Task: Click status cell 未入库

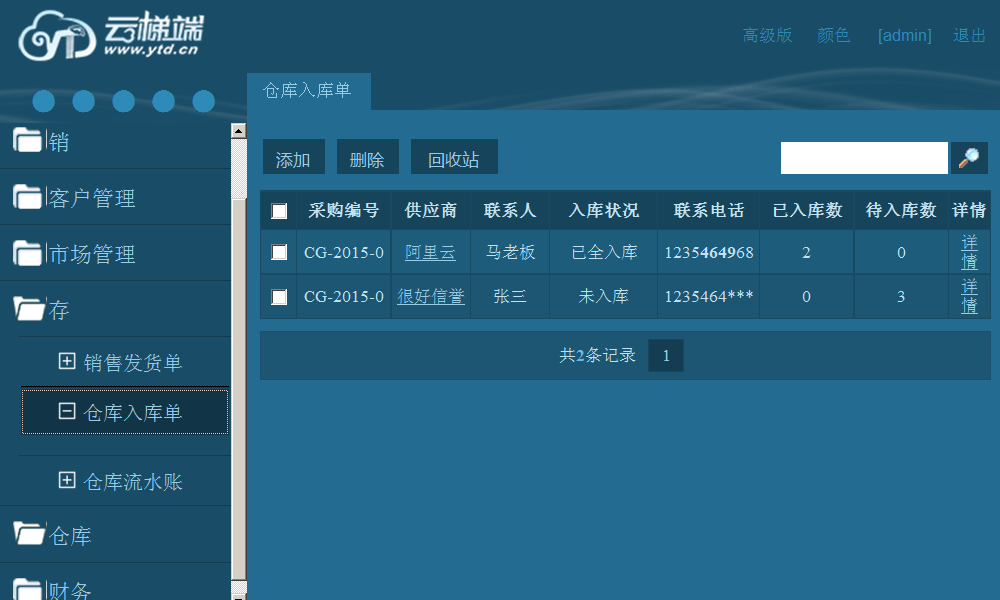Action: [603, 296]
